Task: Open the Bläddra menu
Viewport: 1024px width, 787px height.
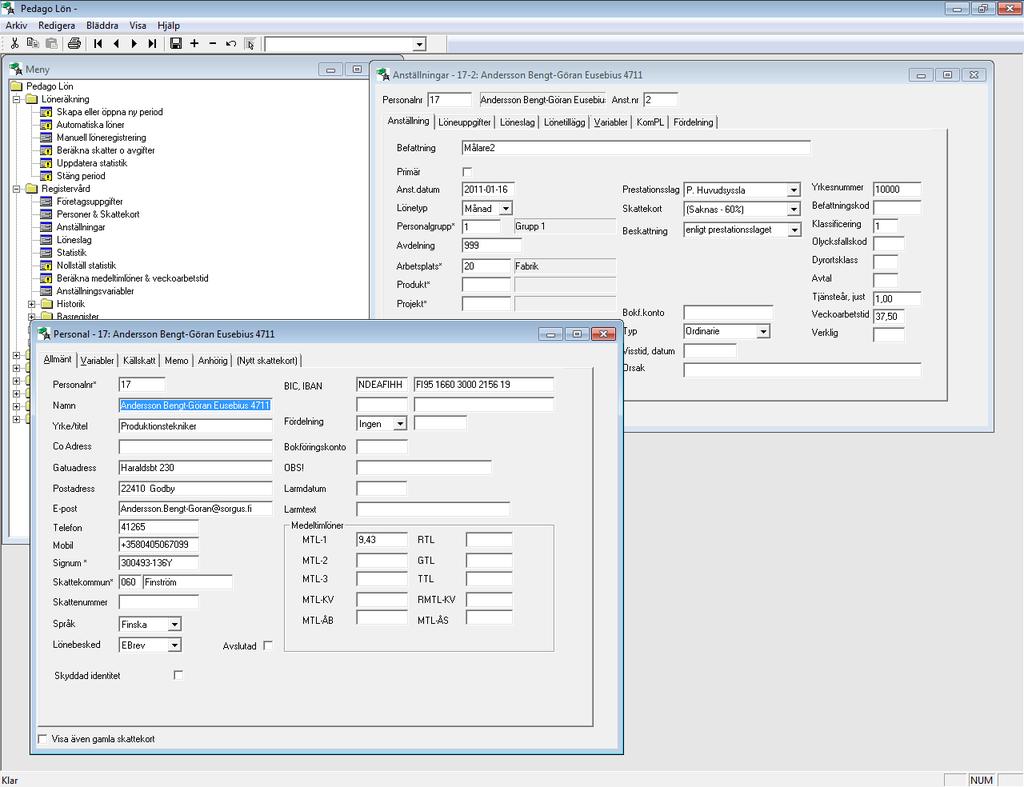Action: coord(103,25)
